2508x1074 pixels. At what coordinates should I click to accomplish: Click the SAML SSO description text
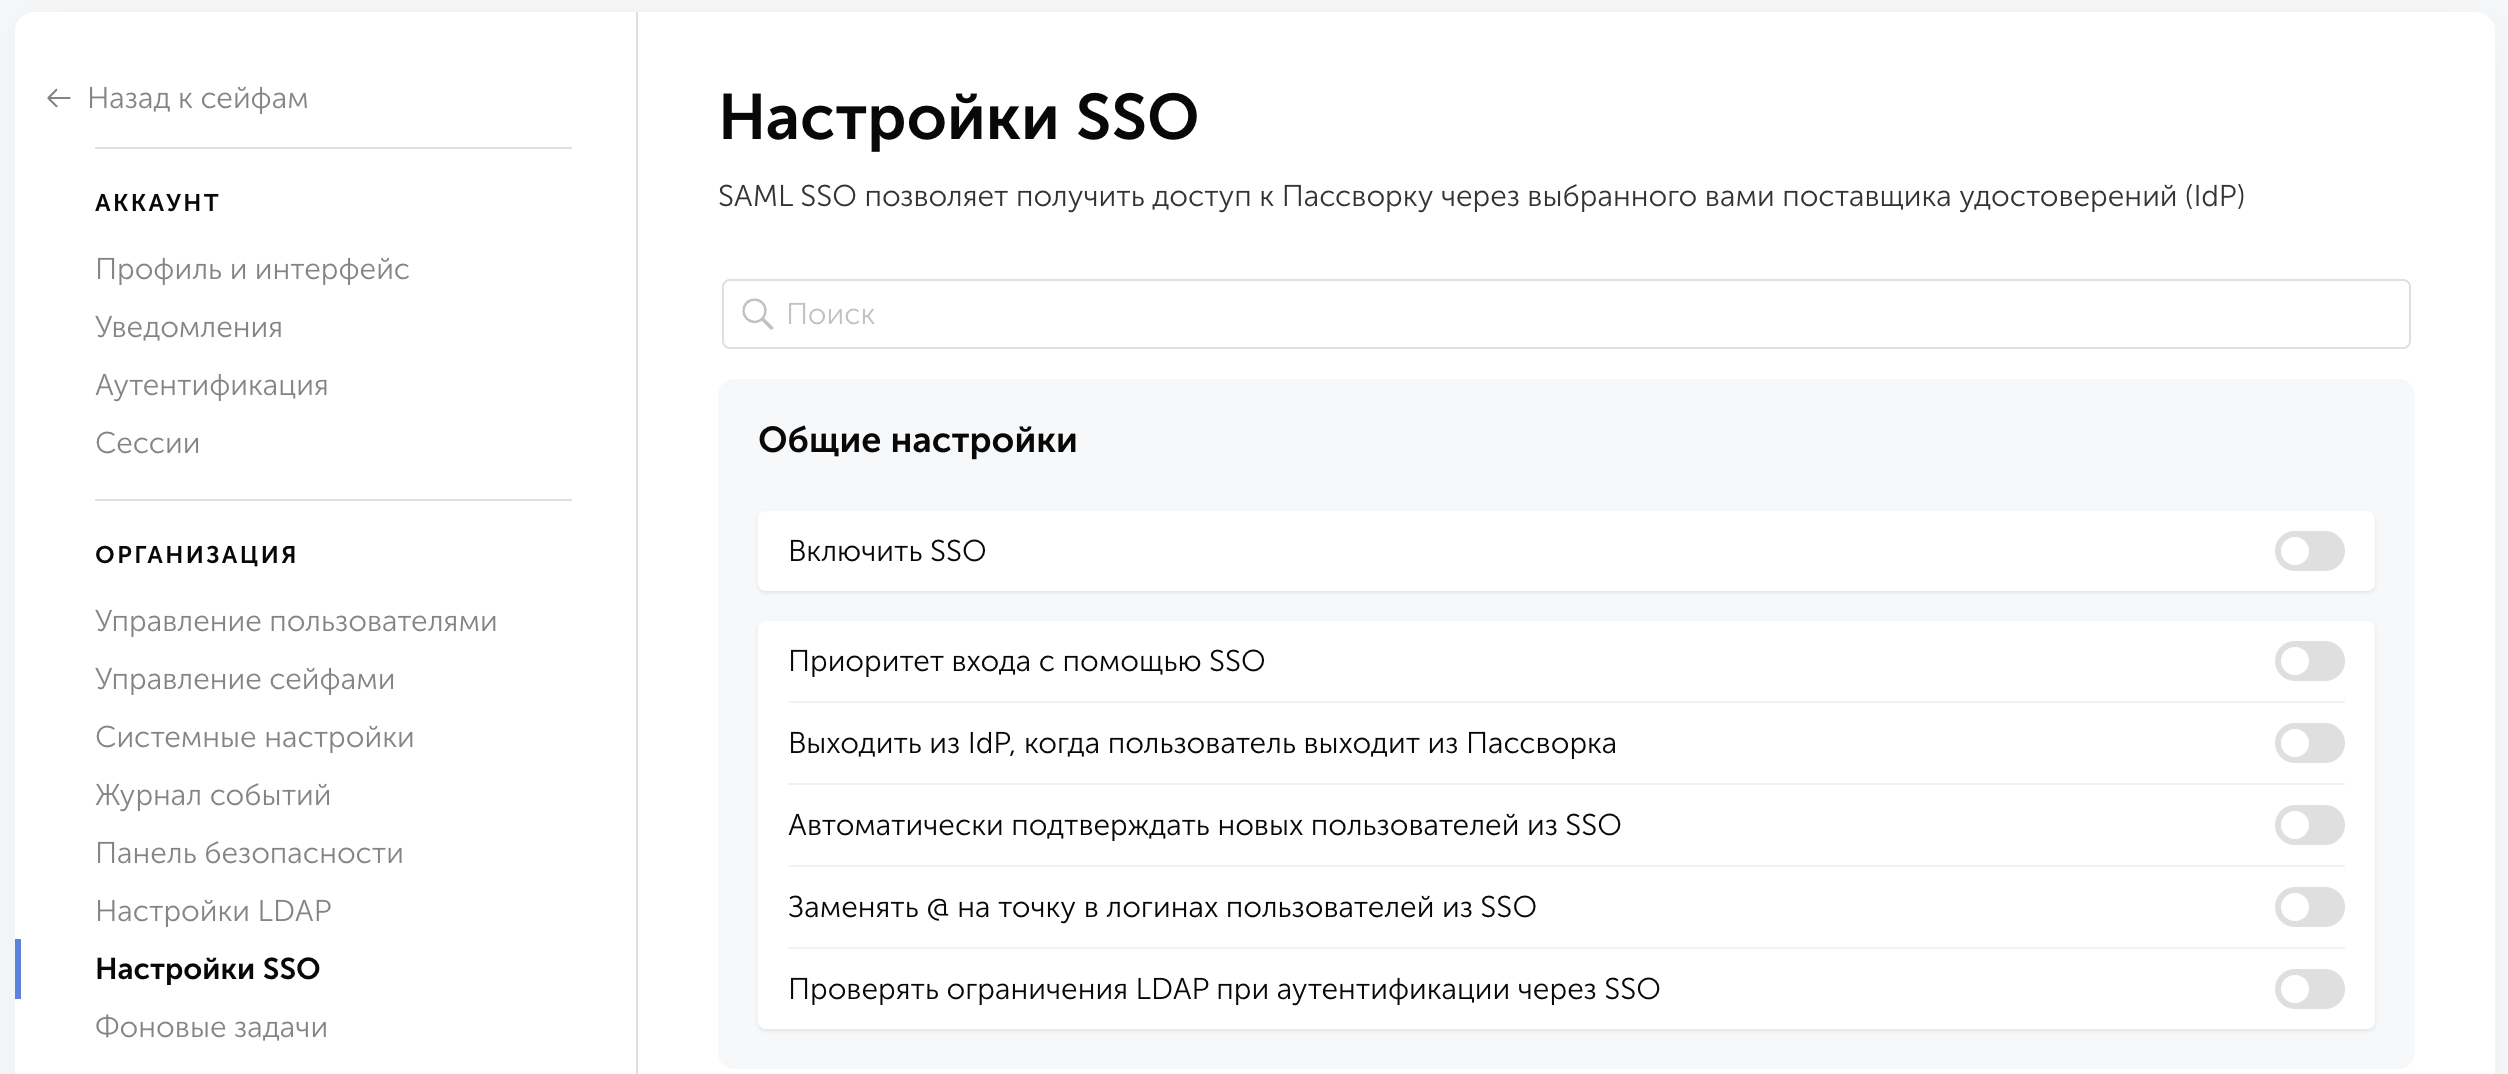tap(1482, 196)
